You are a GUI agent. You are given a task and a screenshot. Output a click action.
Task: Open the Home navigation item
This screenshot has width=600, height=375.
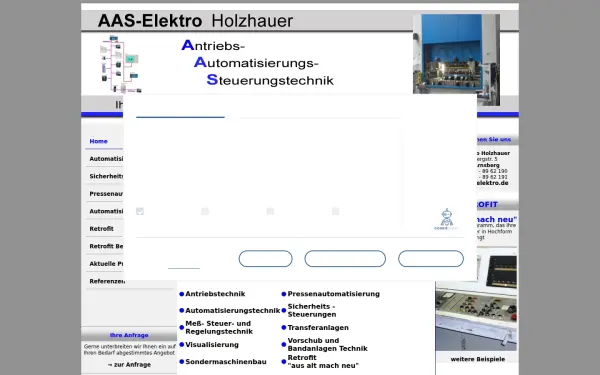(x=98, y=141)
